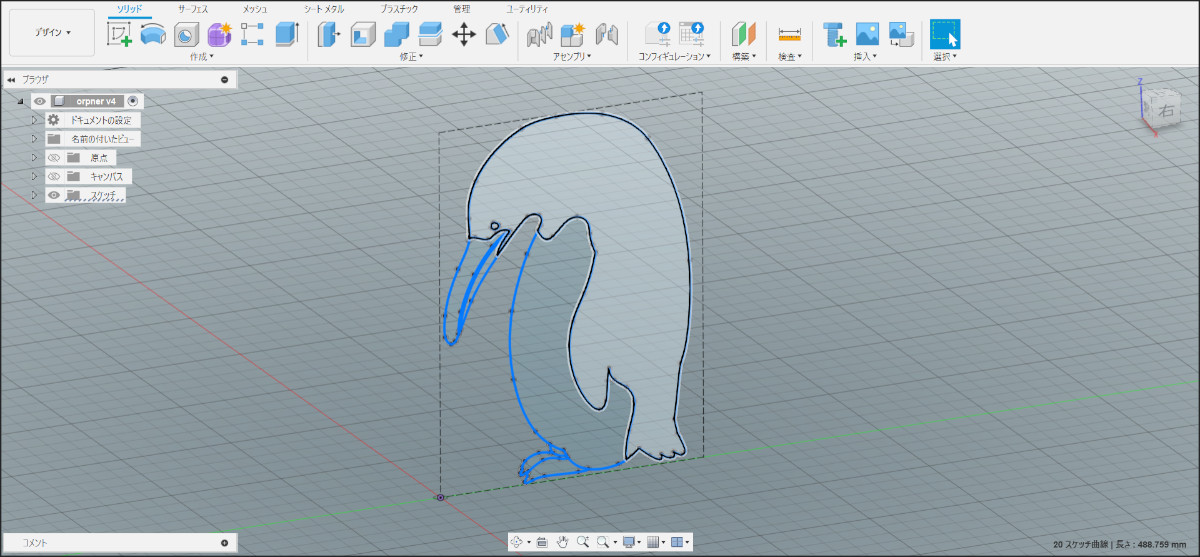This screenshot has height=557, width=1200.
Task: Click the Create Sketch tool icon
Action: [120, 35]
